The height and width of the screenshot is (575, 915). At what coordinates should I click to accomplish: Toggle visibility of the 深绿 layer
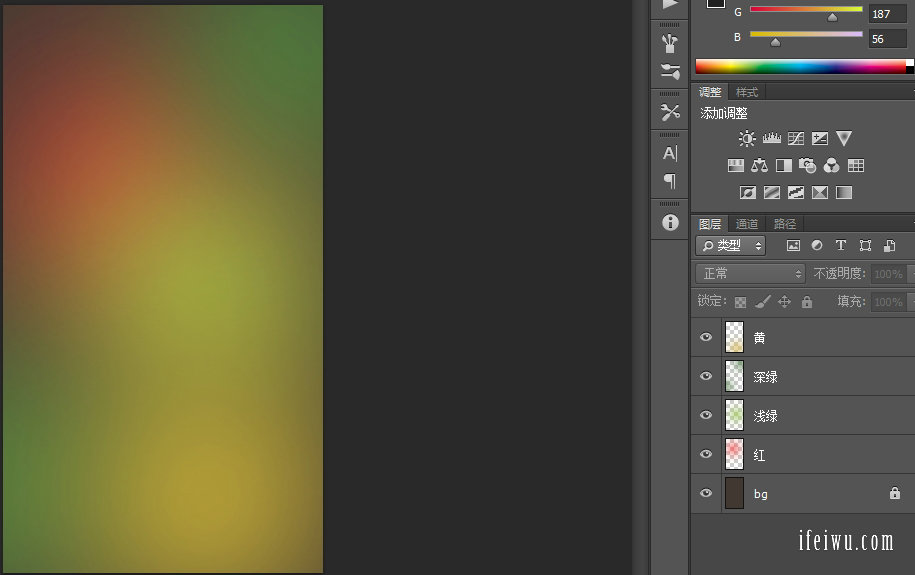click(x=706, y=377)
